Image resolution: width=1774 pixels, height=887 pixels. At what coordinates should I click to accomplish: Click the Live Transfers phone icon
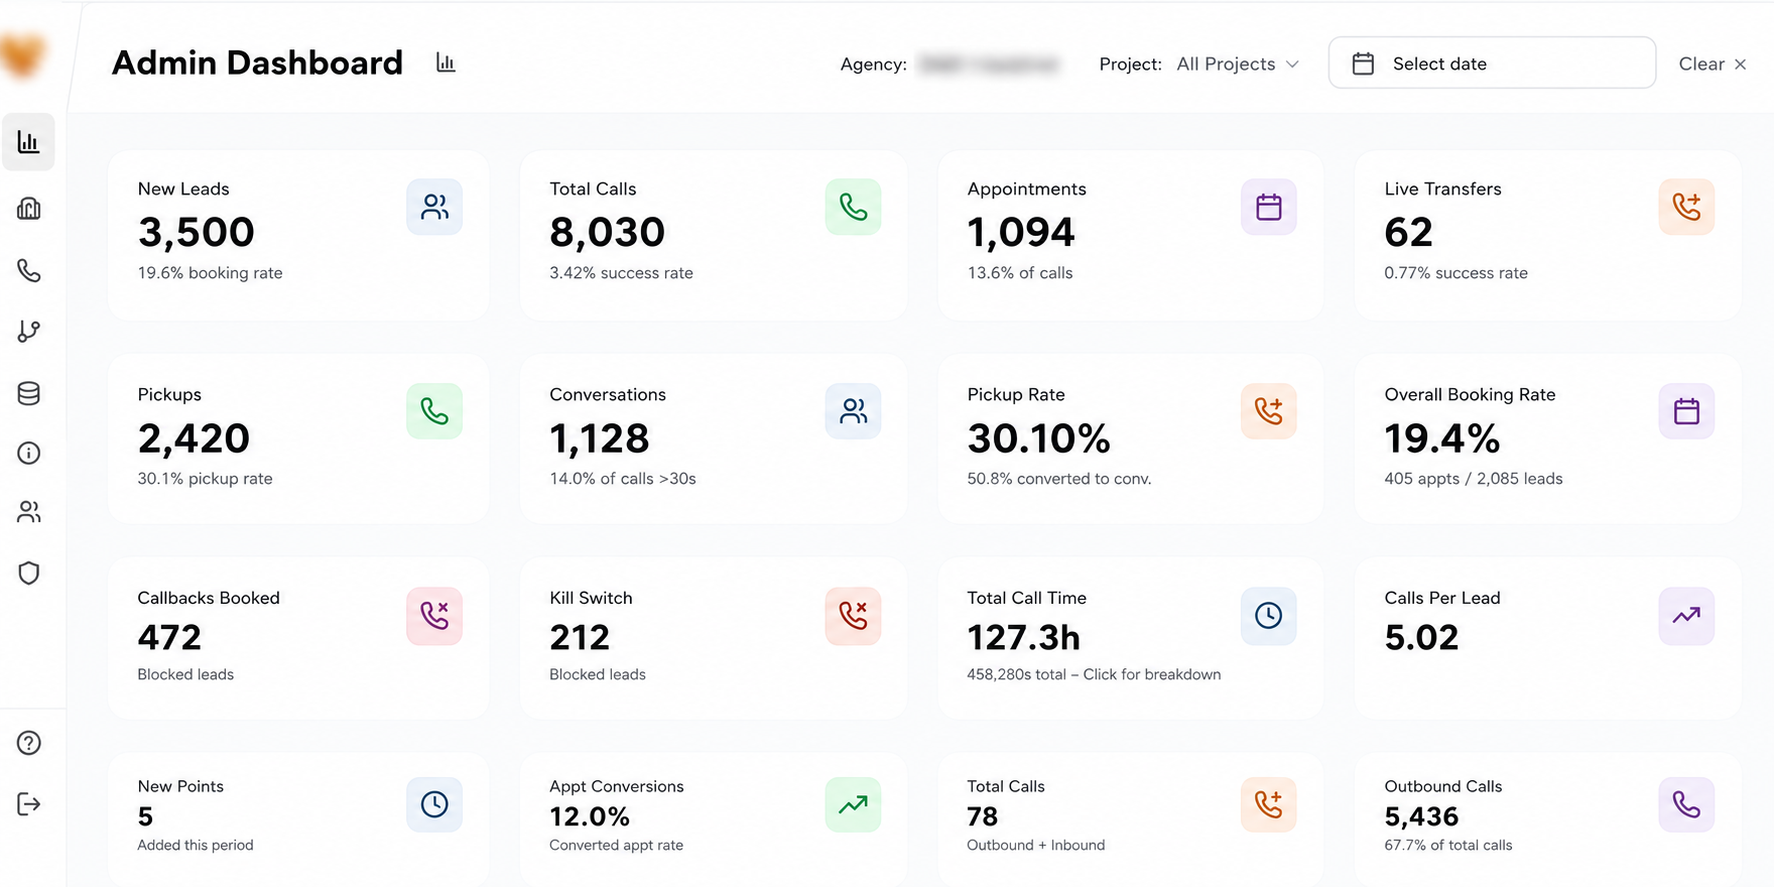coord(1687,207)
